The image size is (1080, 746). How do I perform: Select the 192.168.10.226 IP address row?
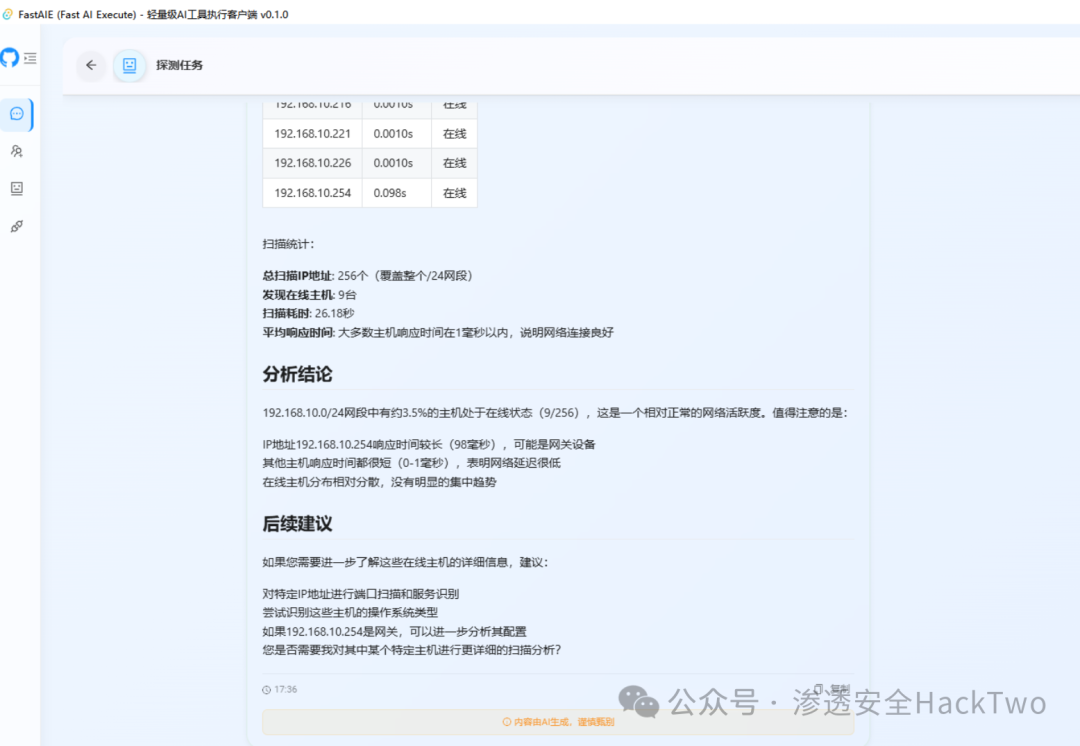click(x=311, y=162)
